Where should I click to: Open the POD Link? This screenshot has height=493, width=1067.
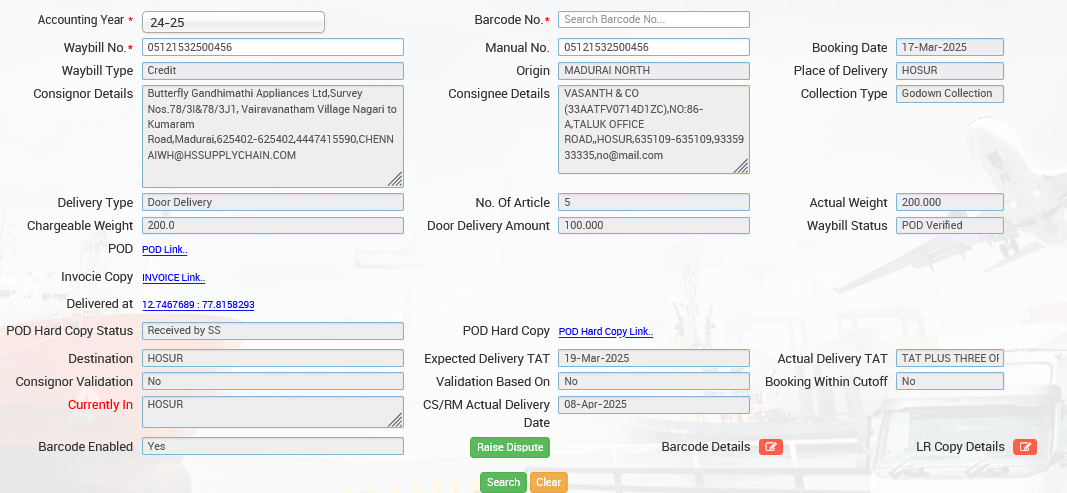pyautogui.click(x=164, y=249)
